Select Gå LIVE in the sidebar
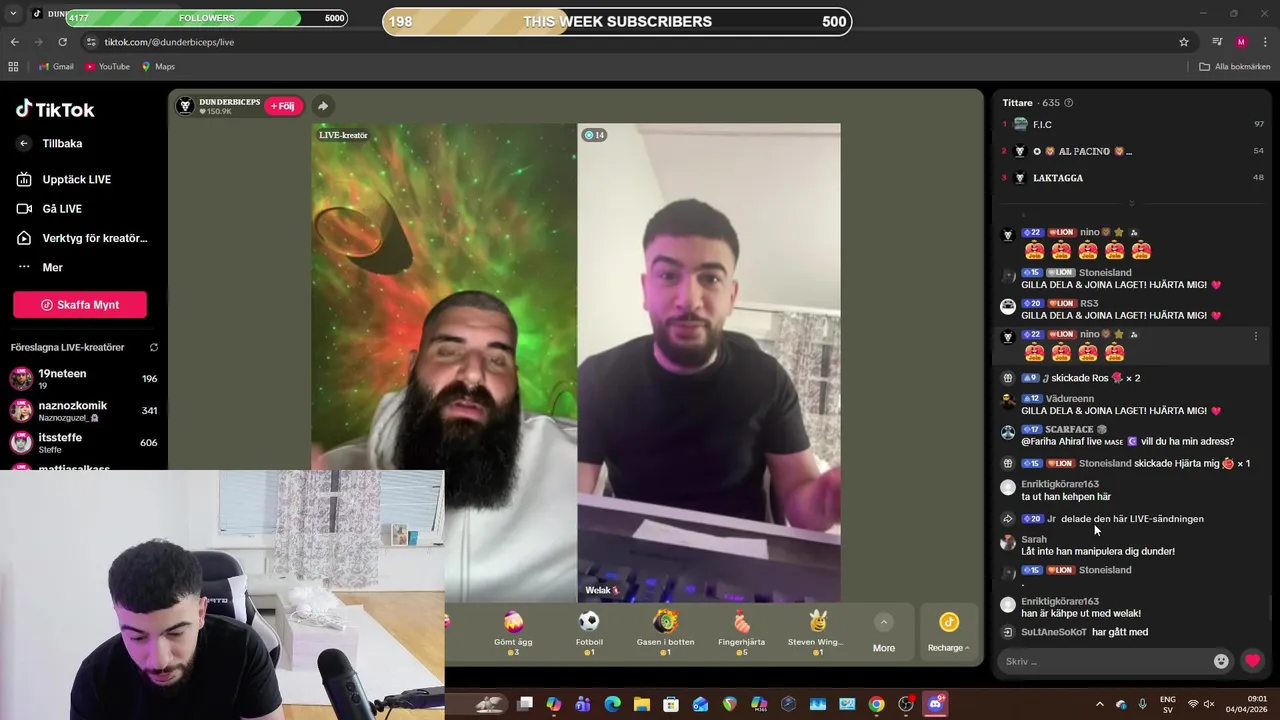This screenshot has width=1280, height=720. (x=50, y=208)
